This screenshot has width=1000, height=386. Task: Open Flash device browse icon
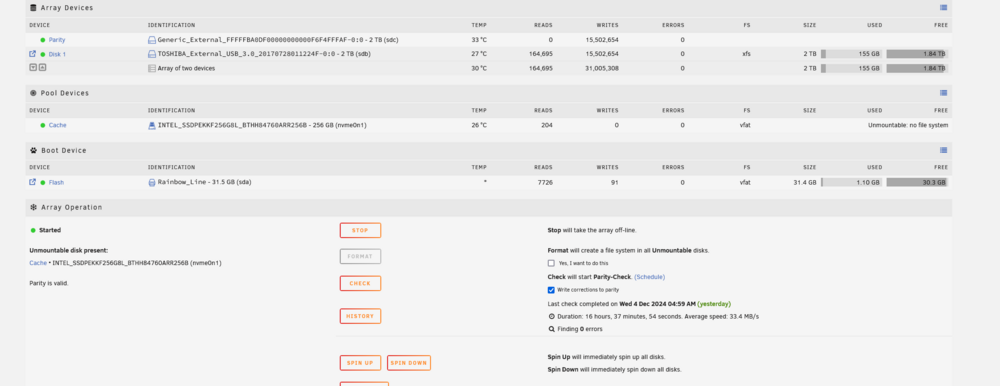point(33,182)
